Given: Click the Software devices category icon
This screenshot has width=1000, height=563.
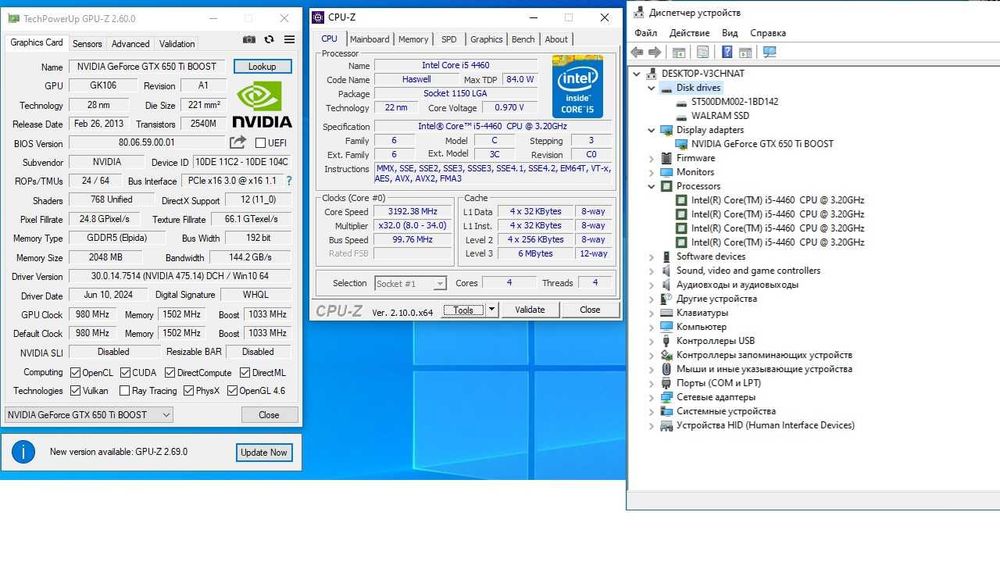Looking at the screenshot, I should coord(666,256).
